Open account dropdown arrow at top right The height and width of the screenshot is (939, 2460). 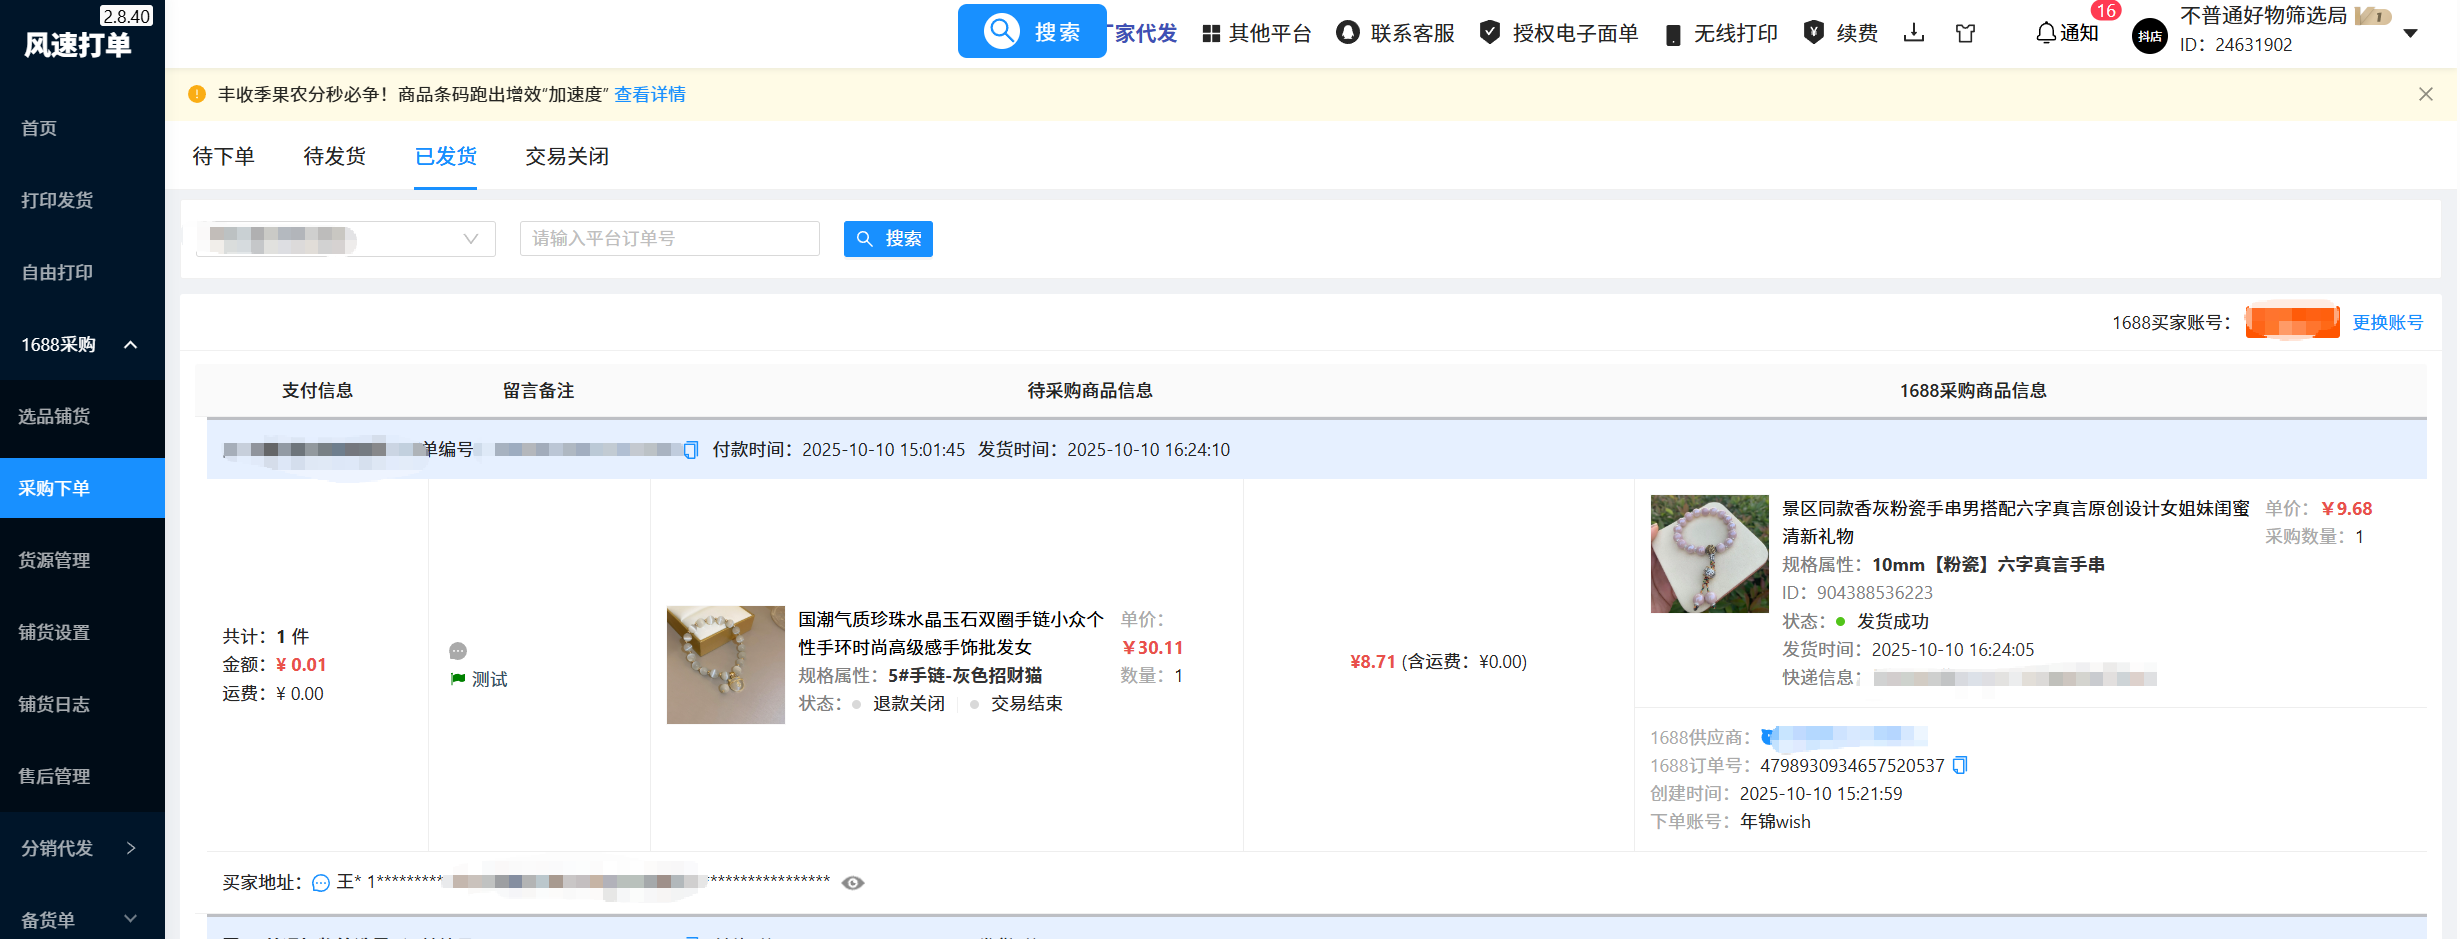[2411, 33]
